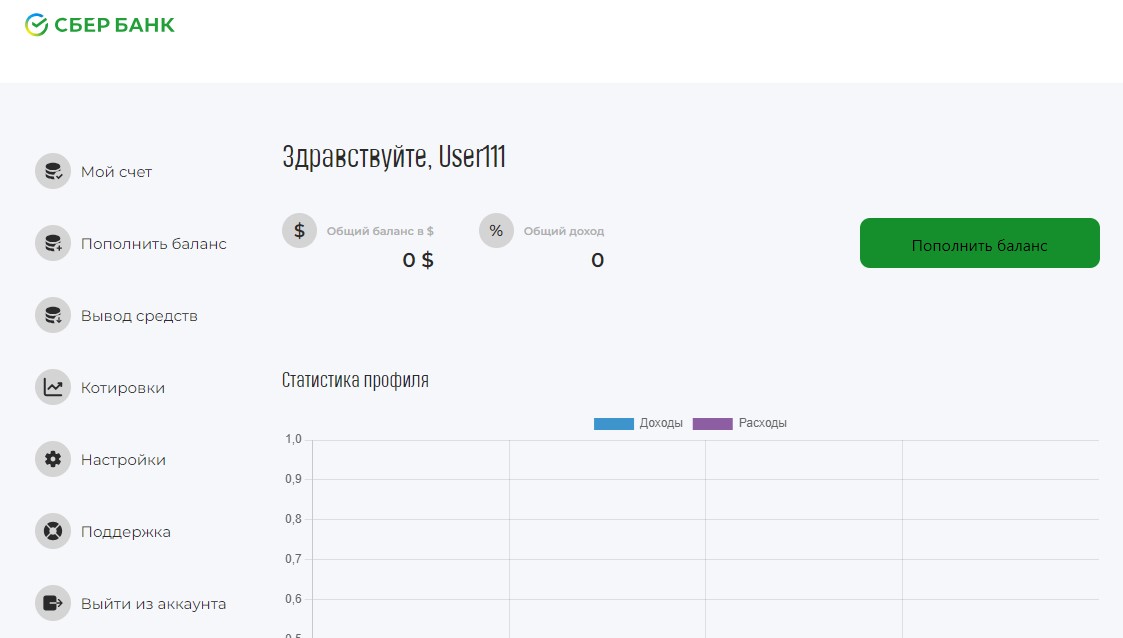Toggle the blue Доходы legend swatch
Screen dimensions: 1123x638
613,424
